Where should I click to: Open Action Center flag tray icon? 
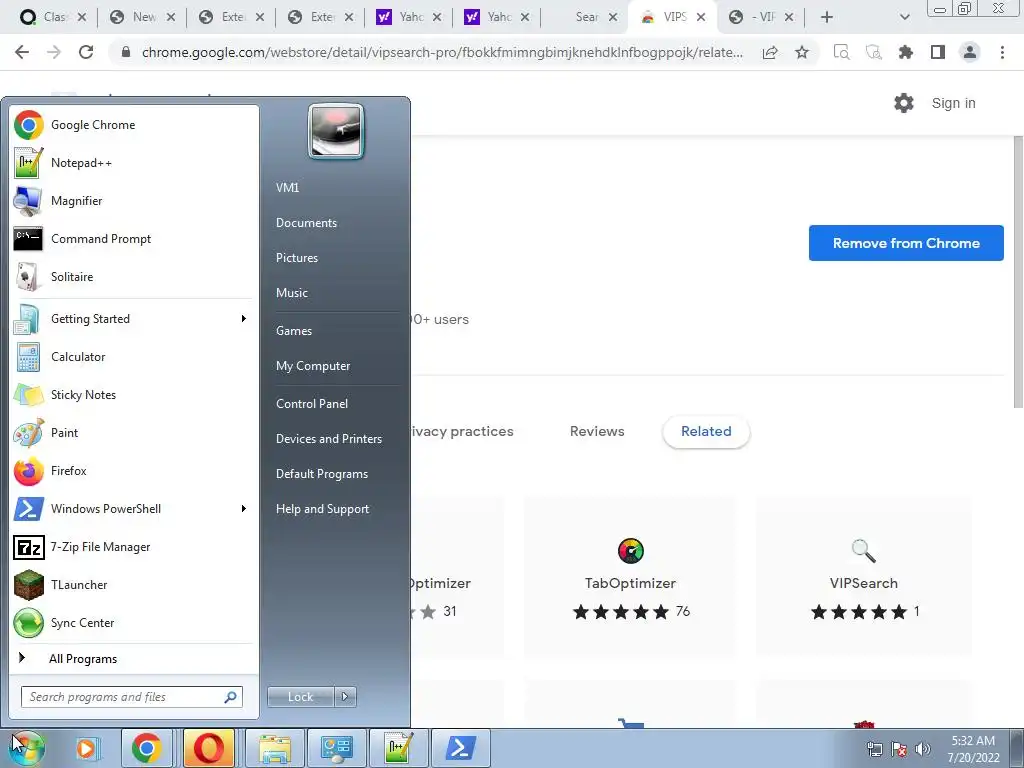click(899, 749)
